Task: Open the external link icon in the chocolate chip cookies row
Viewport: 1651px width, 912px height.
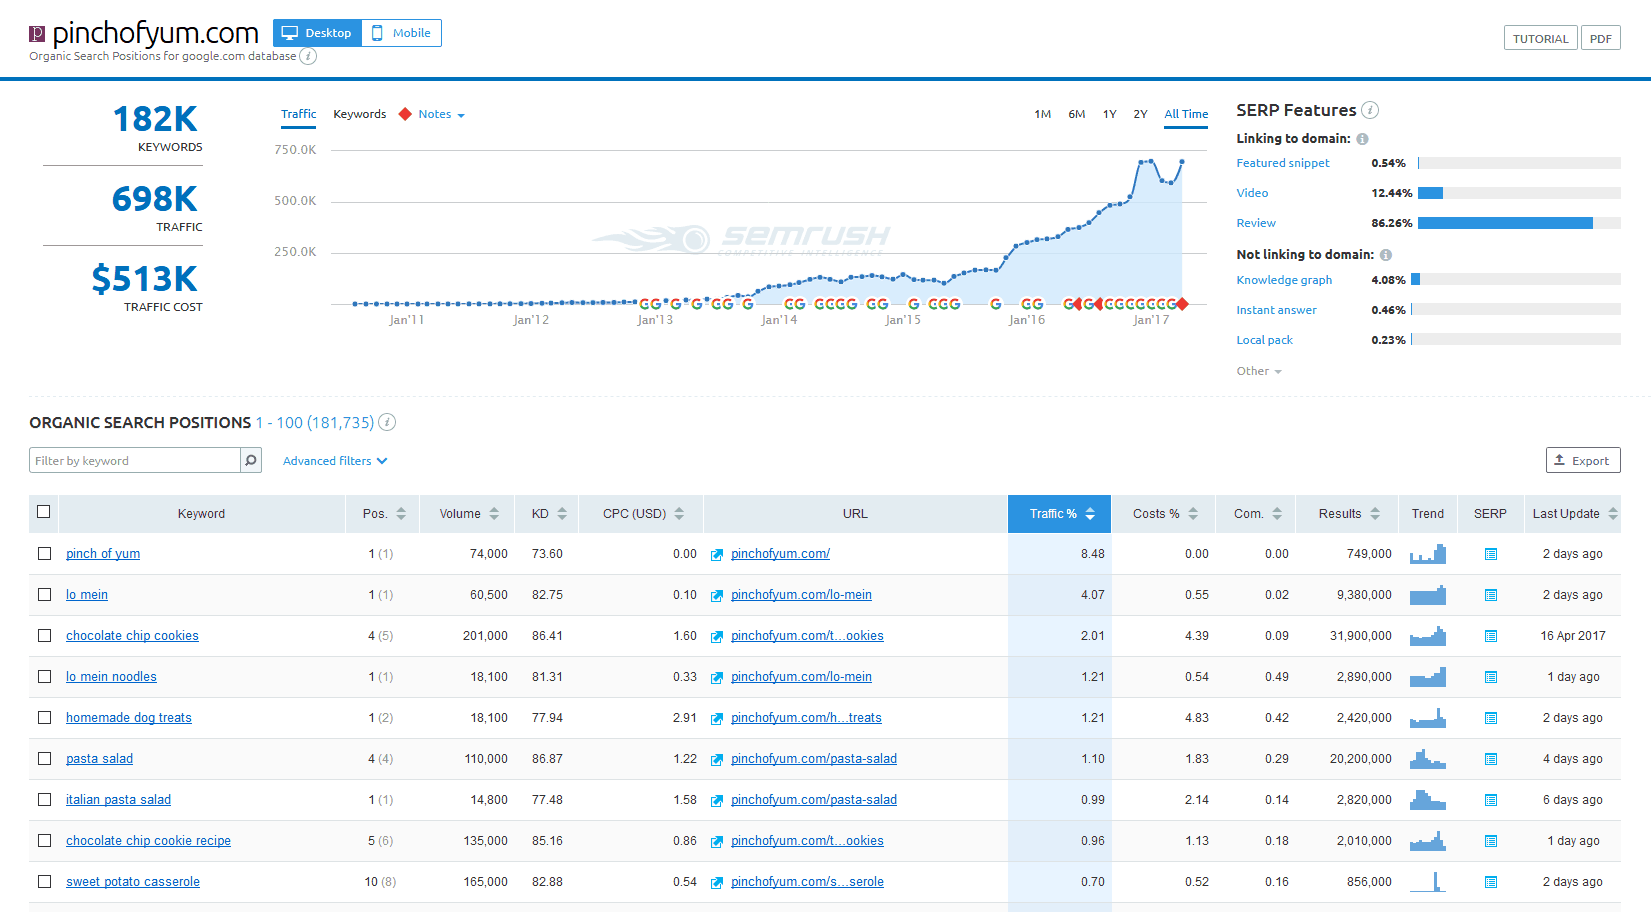Action: (717, 637)
